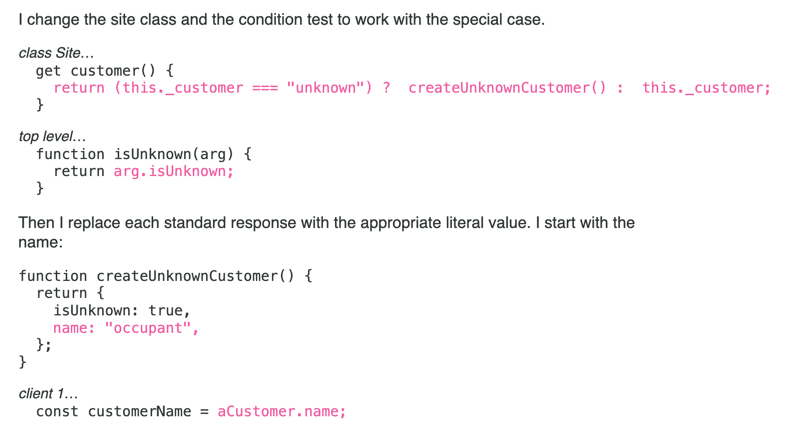Click the pink name: "occupant", line
The image size is (790, 432).
pos(126,328)
